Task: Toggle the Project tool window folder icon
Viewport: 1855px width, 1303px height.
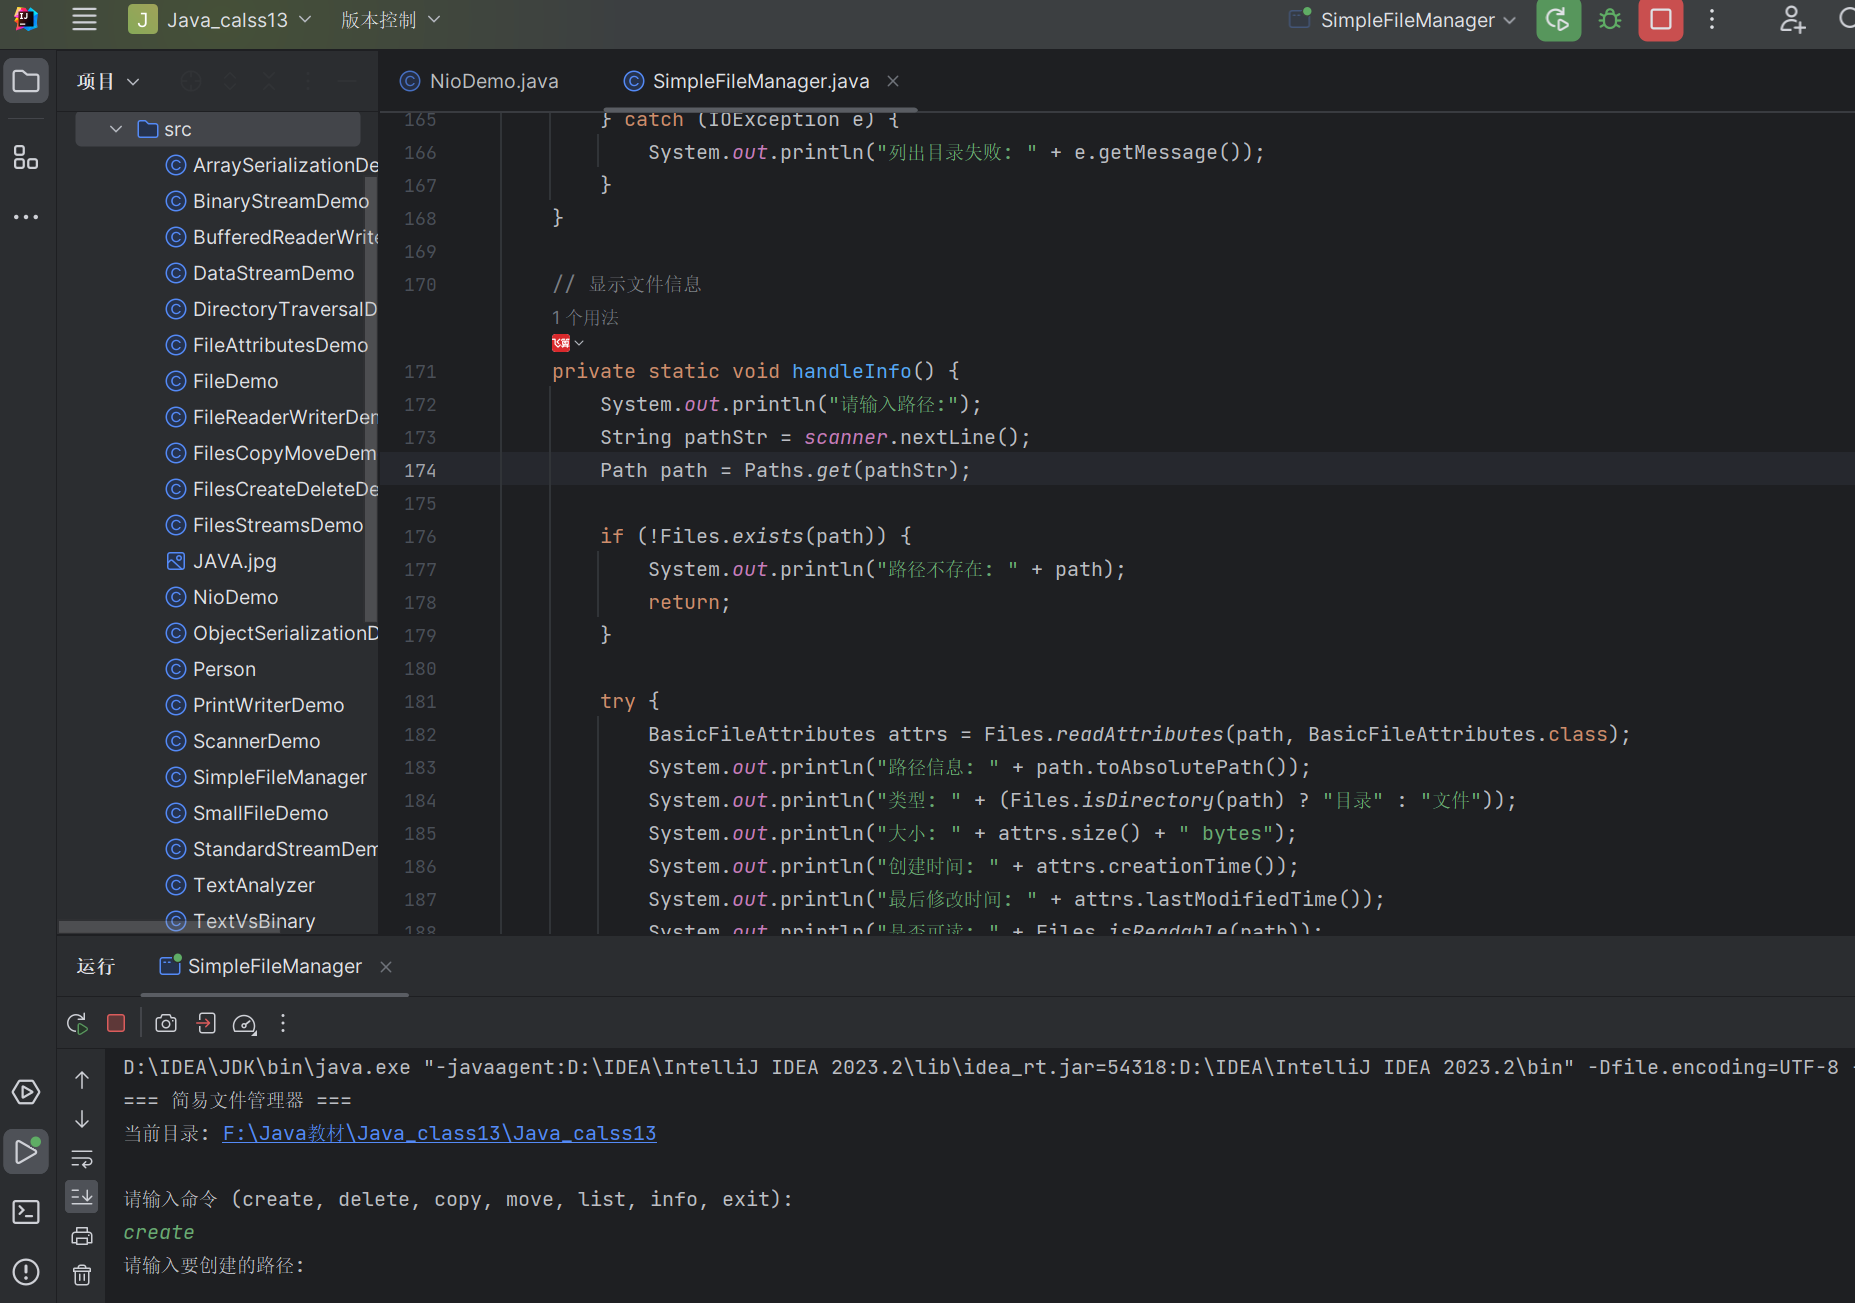Action: pyautogui.click(x=26, y=81)
